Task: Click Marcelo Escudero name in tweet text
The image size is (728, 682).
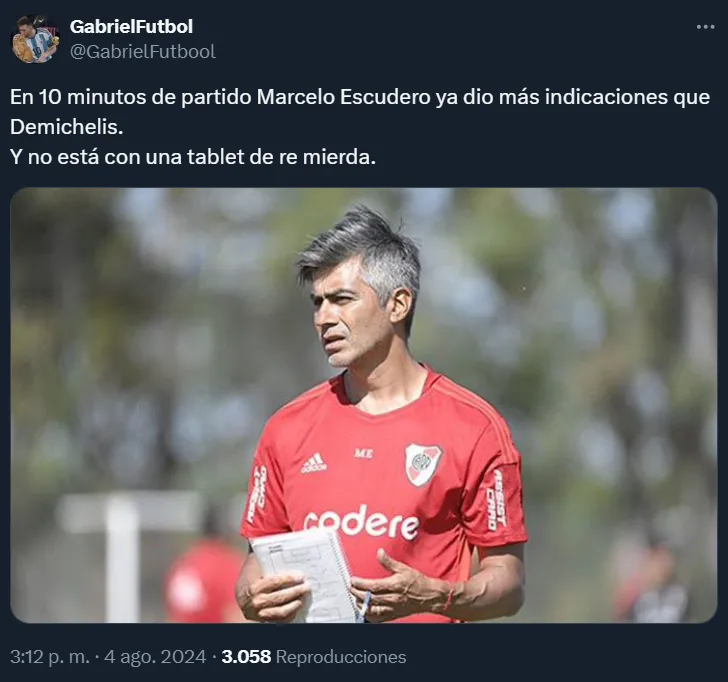Action: click(x=344, y=97)
